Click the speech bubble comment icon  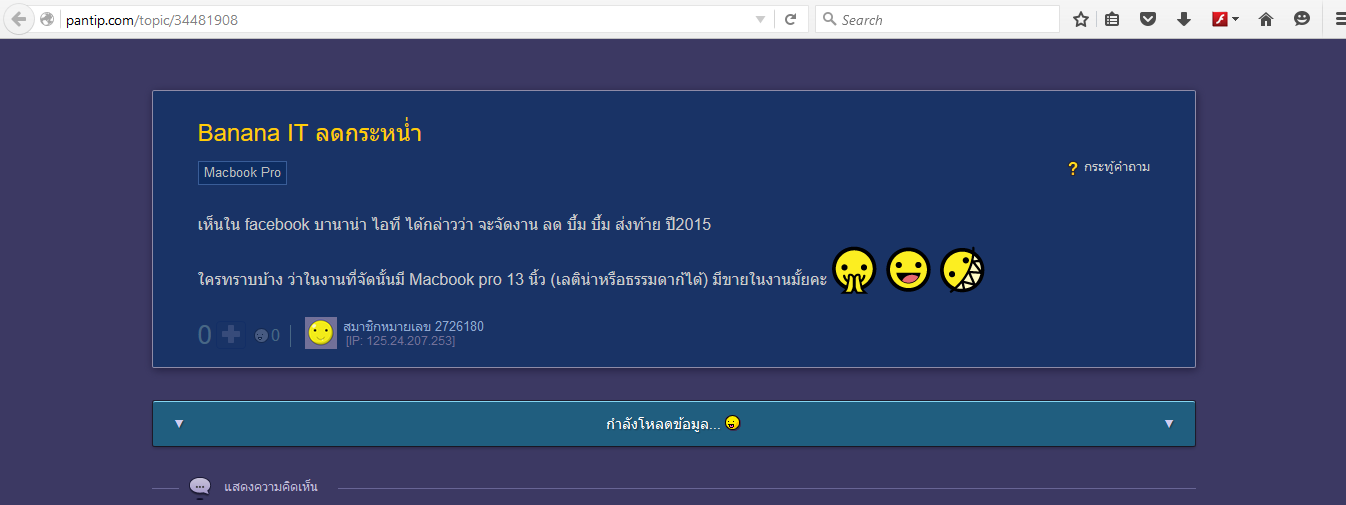(200, 487)
